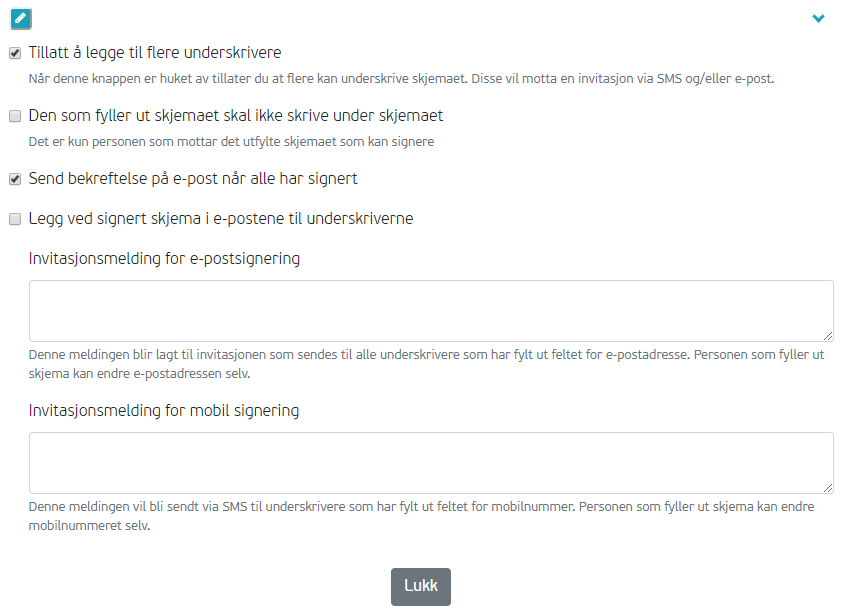Focus the mobil signering invitation message text area
The height and width of the screenshot is (616, 855).
[431, 463]
